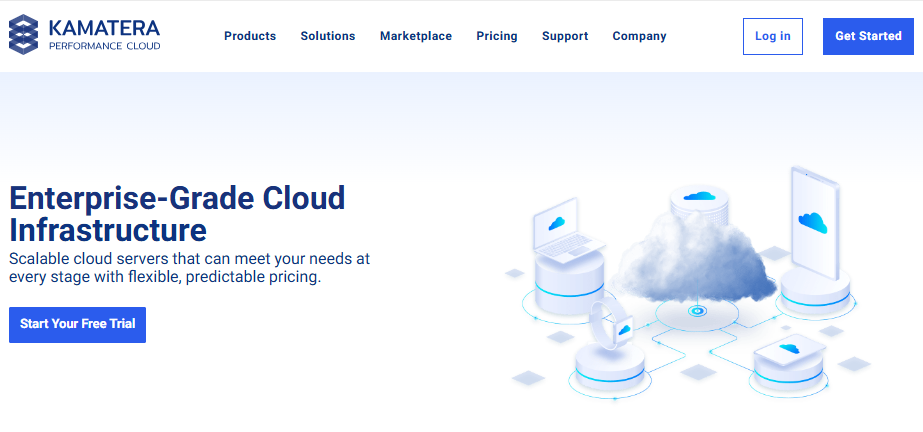This screenshot has width=923, height=432.
Task: Click the scalable cloud servers description text
Action: 189,268
